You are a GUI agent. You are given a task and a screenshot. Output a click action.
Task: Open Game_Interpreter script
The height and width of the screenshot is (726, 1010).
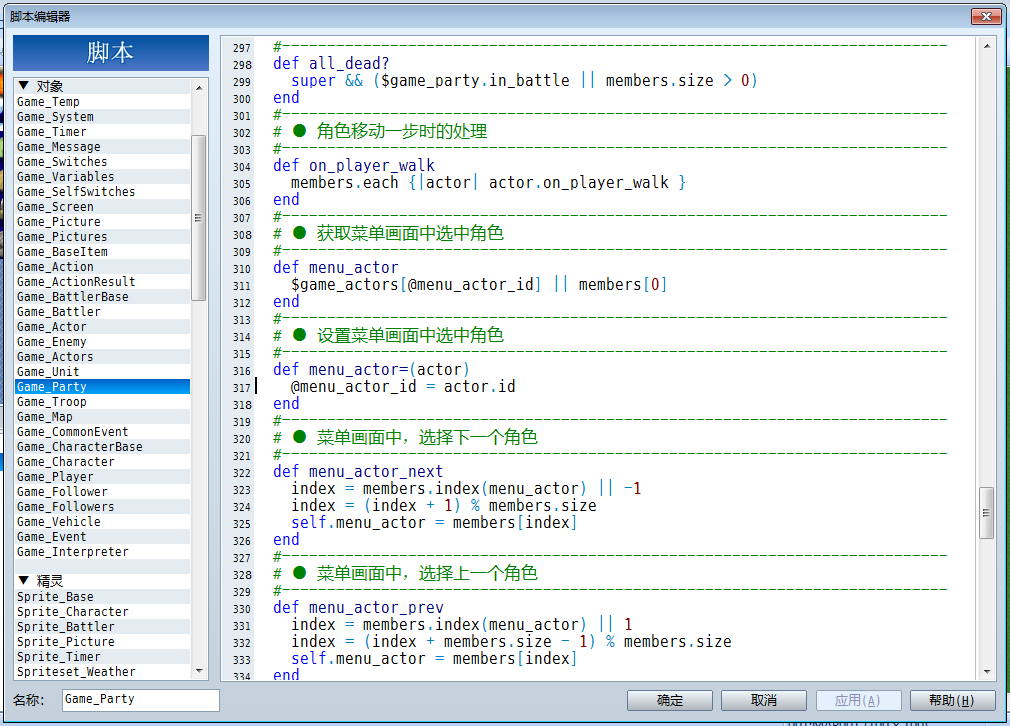click(102, 551)
